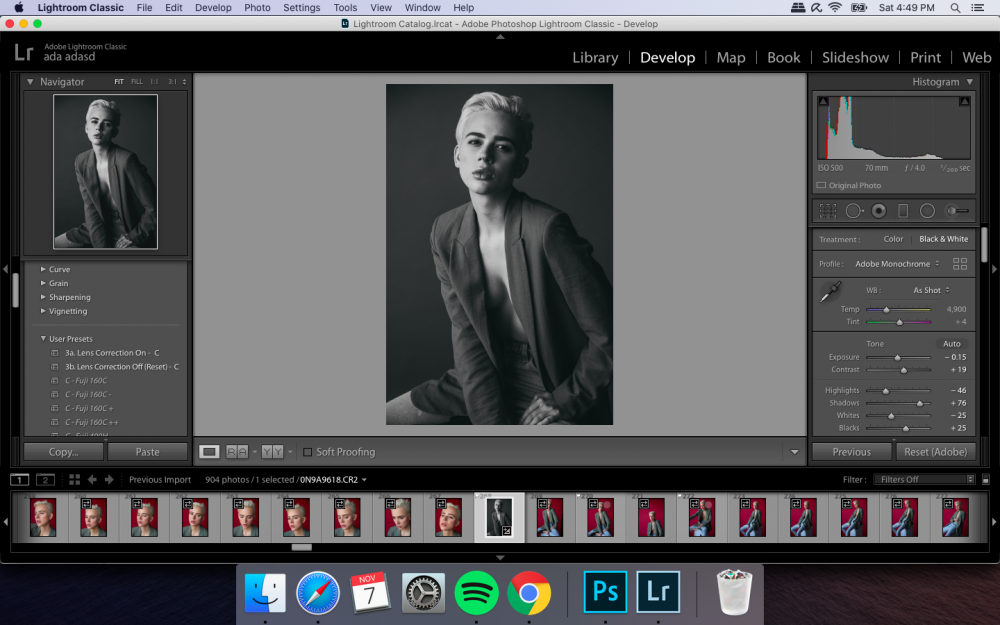Open the Adobe Monochrome profile dropdown

coord(897,264)
